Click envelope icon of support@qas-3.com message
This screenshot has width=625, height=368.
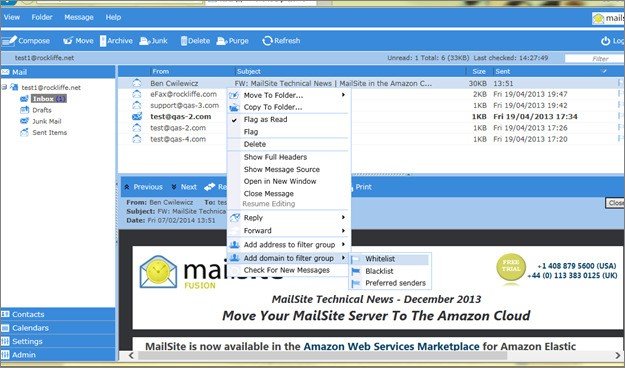click(137, 105)
